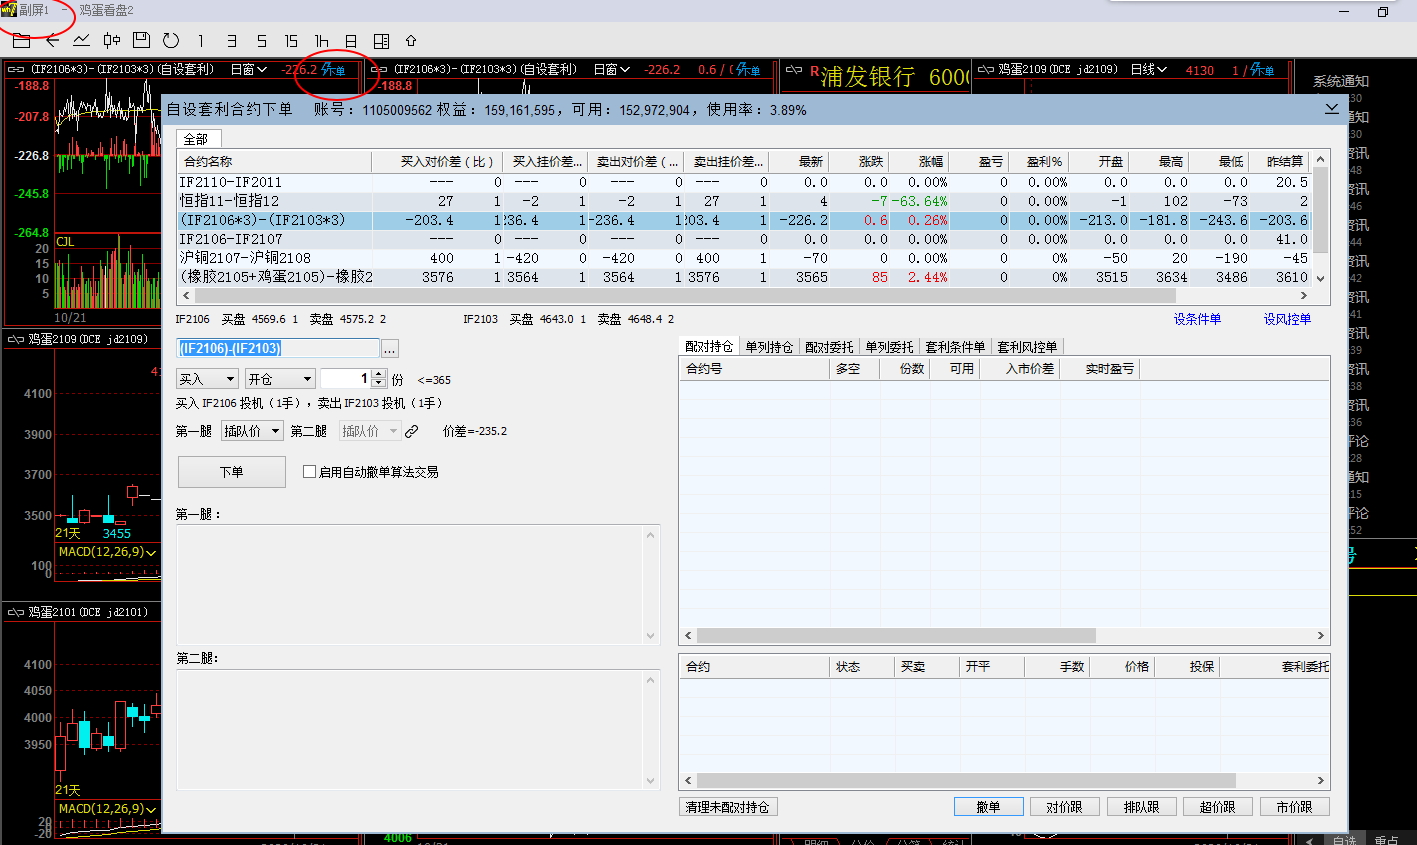Screen dimensions: 1417x845
Task: Click the save (floppy disk) toolbar icon
Action: (141, 41)
